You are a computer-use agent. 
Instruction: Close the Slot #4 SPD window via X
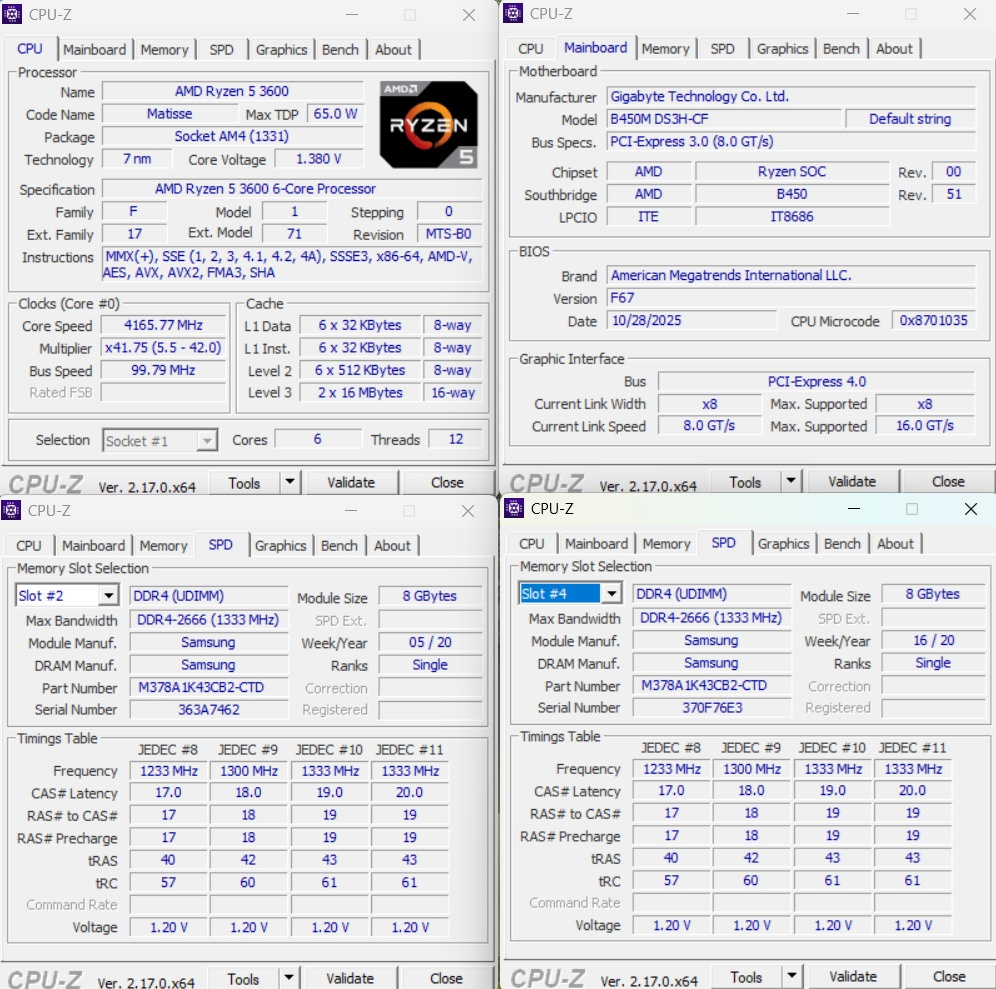971,509
